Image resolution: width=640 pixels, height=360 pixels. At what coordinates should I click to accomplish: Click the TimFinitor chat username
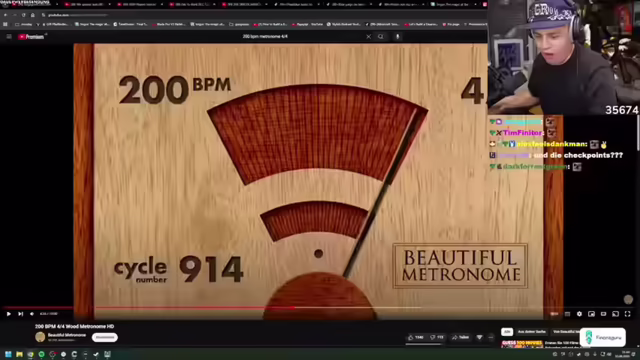pyautogui.click(x=523, y=133)
